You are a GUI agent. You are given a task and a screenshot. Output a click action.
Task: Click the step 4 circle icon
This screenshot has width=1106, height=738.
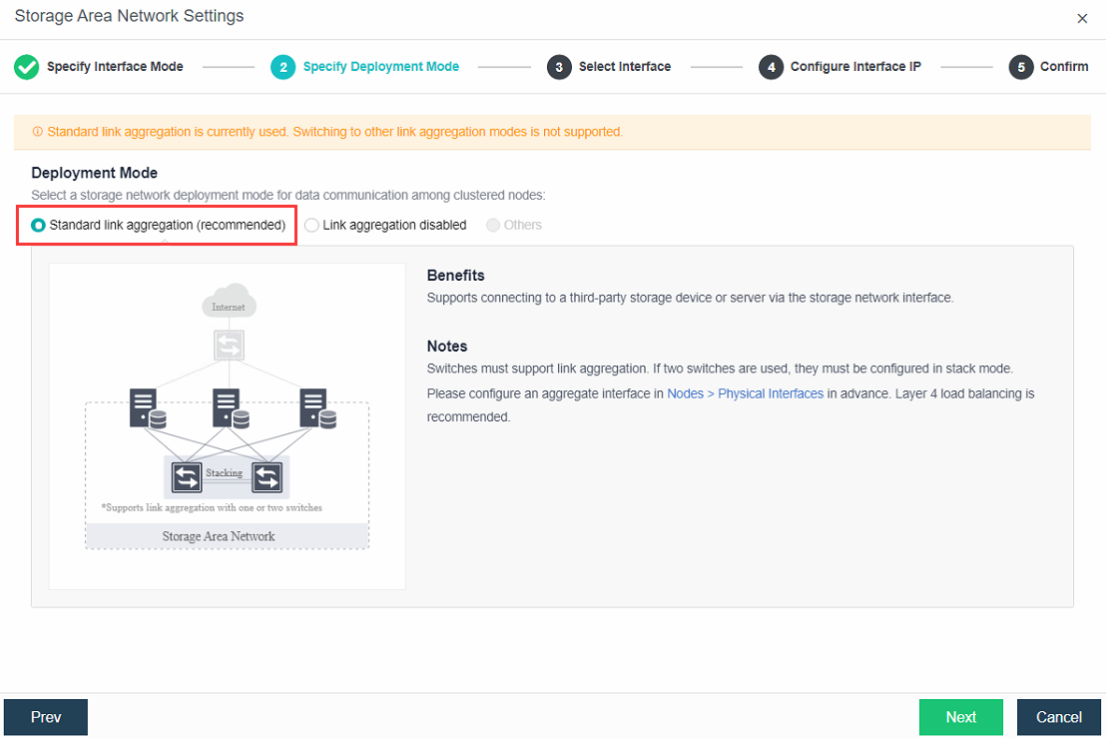771,67
